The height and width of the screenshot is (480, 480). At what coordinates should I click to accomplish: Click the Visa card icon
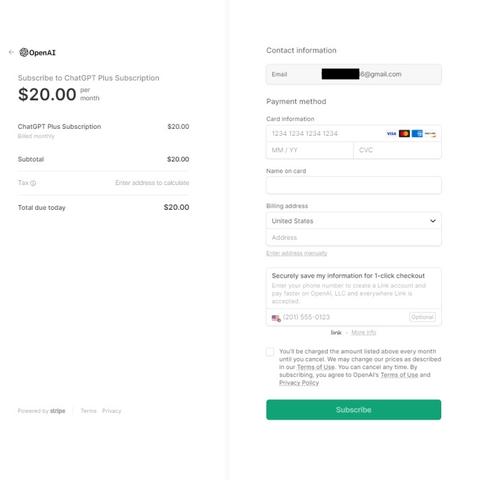391,134
